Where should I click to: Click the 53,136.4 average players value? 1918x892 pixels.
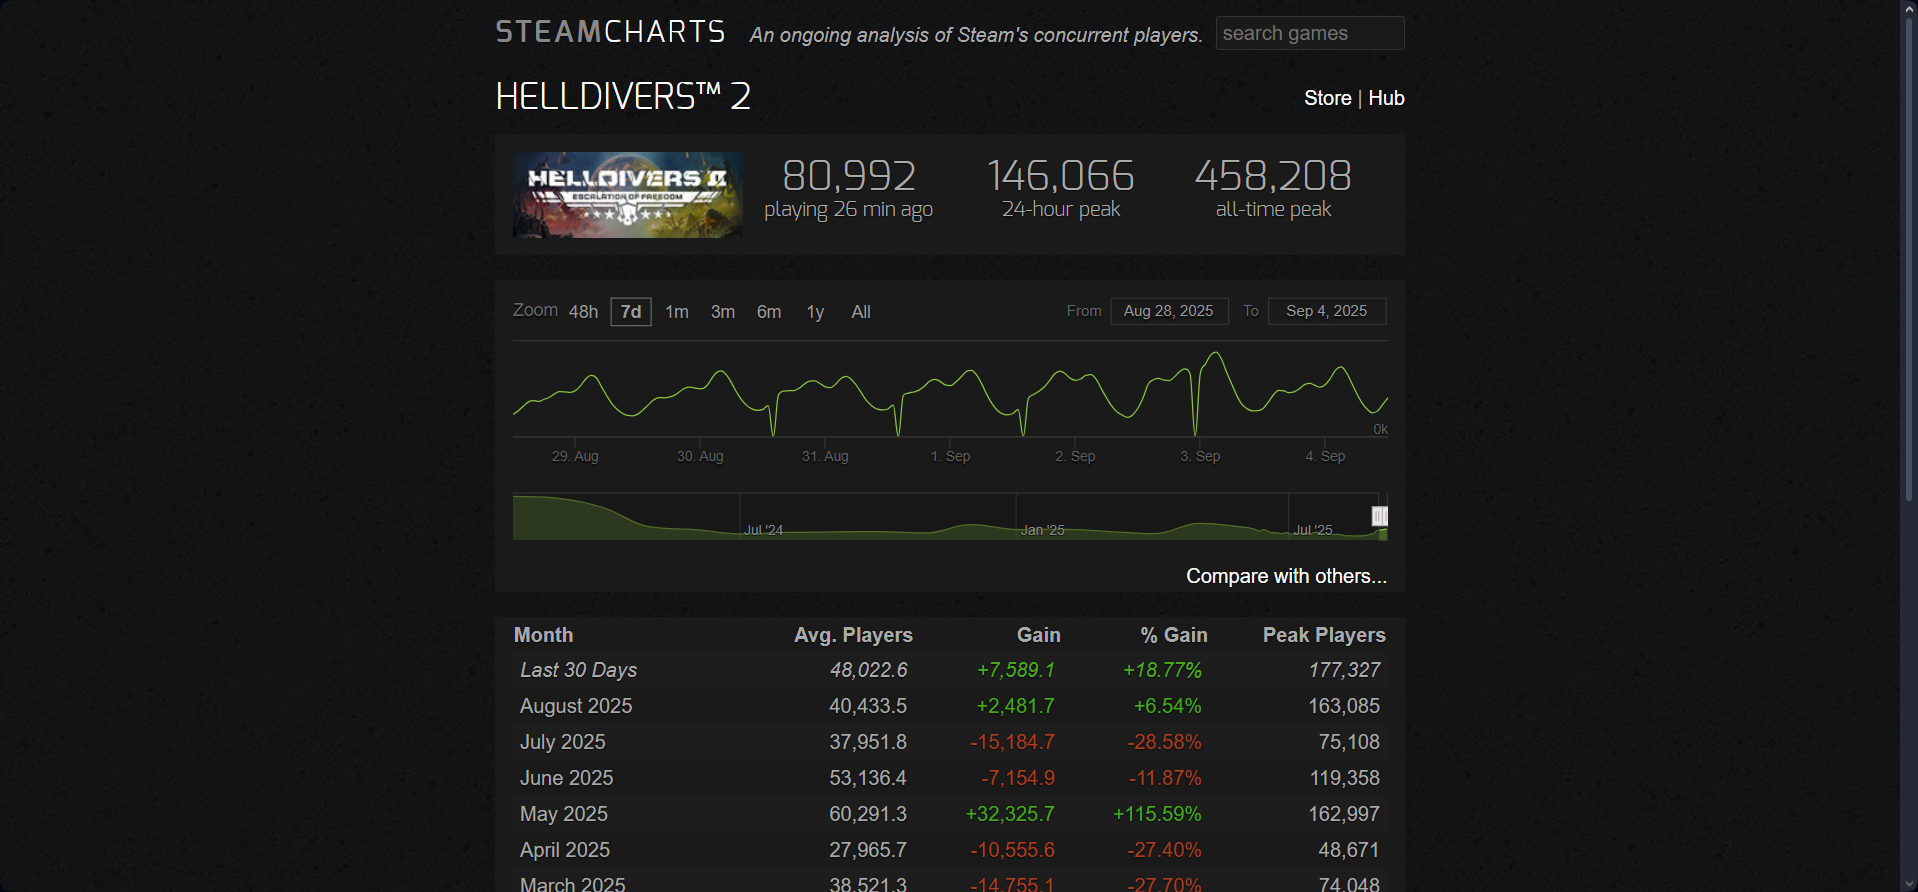pos(868,778)
